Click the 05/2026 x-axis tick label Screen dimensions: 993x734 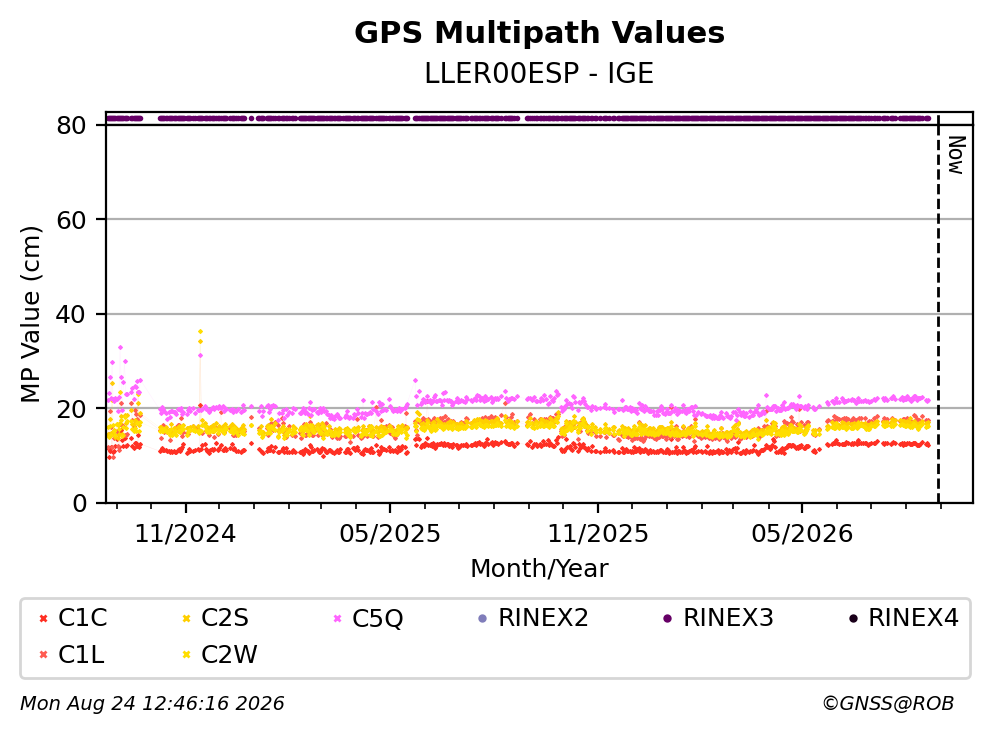pyautogui.click(x=802, y=534)
